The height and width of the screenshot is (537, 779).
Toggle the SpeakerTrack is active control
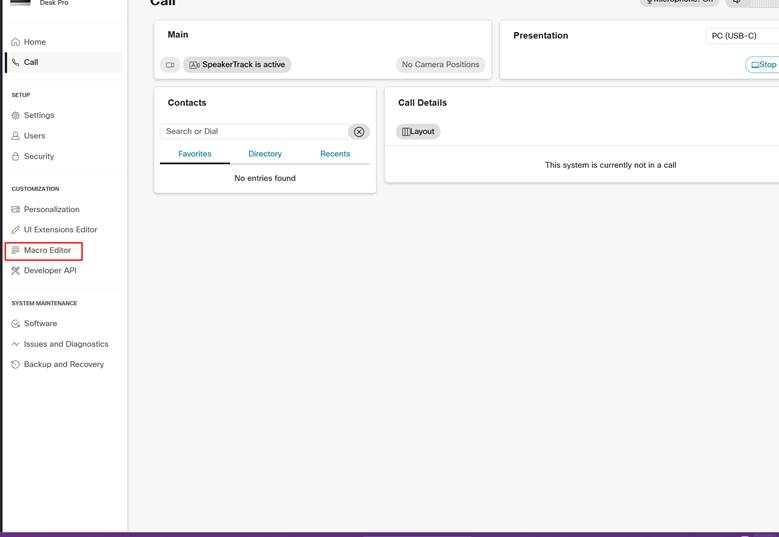tap(237, 65)
